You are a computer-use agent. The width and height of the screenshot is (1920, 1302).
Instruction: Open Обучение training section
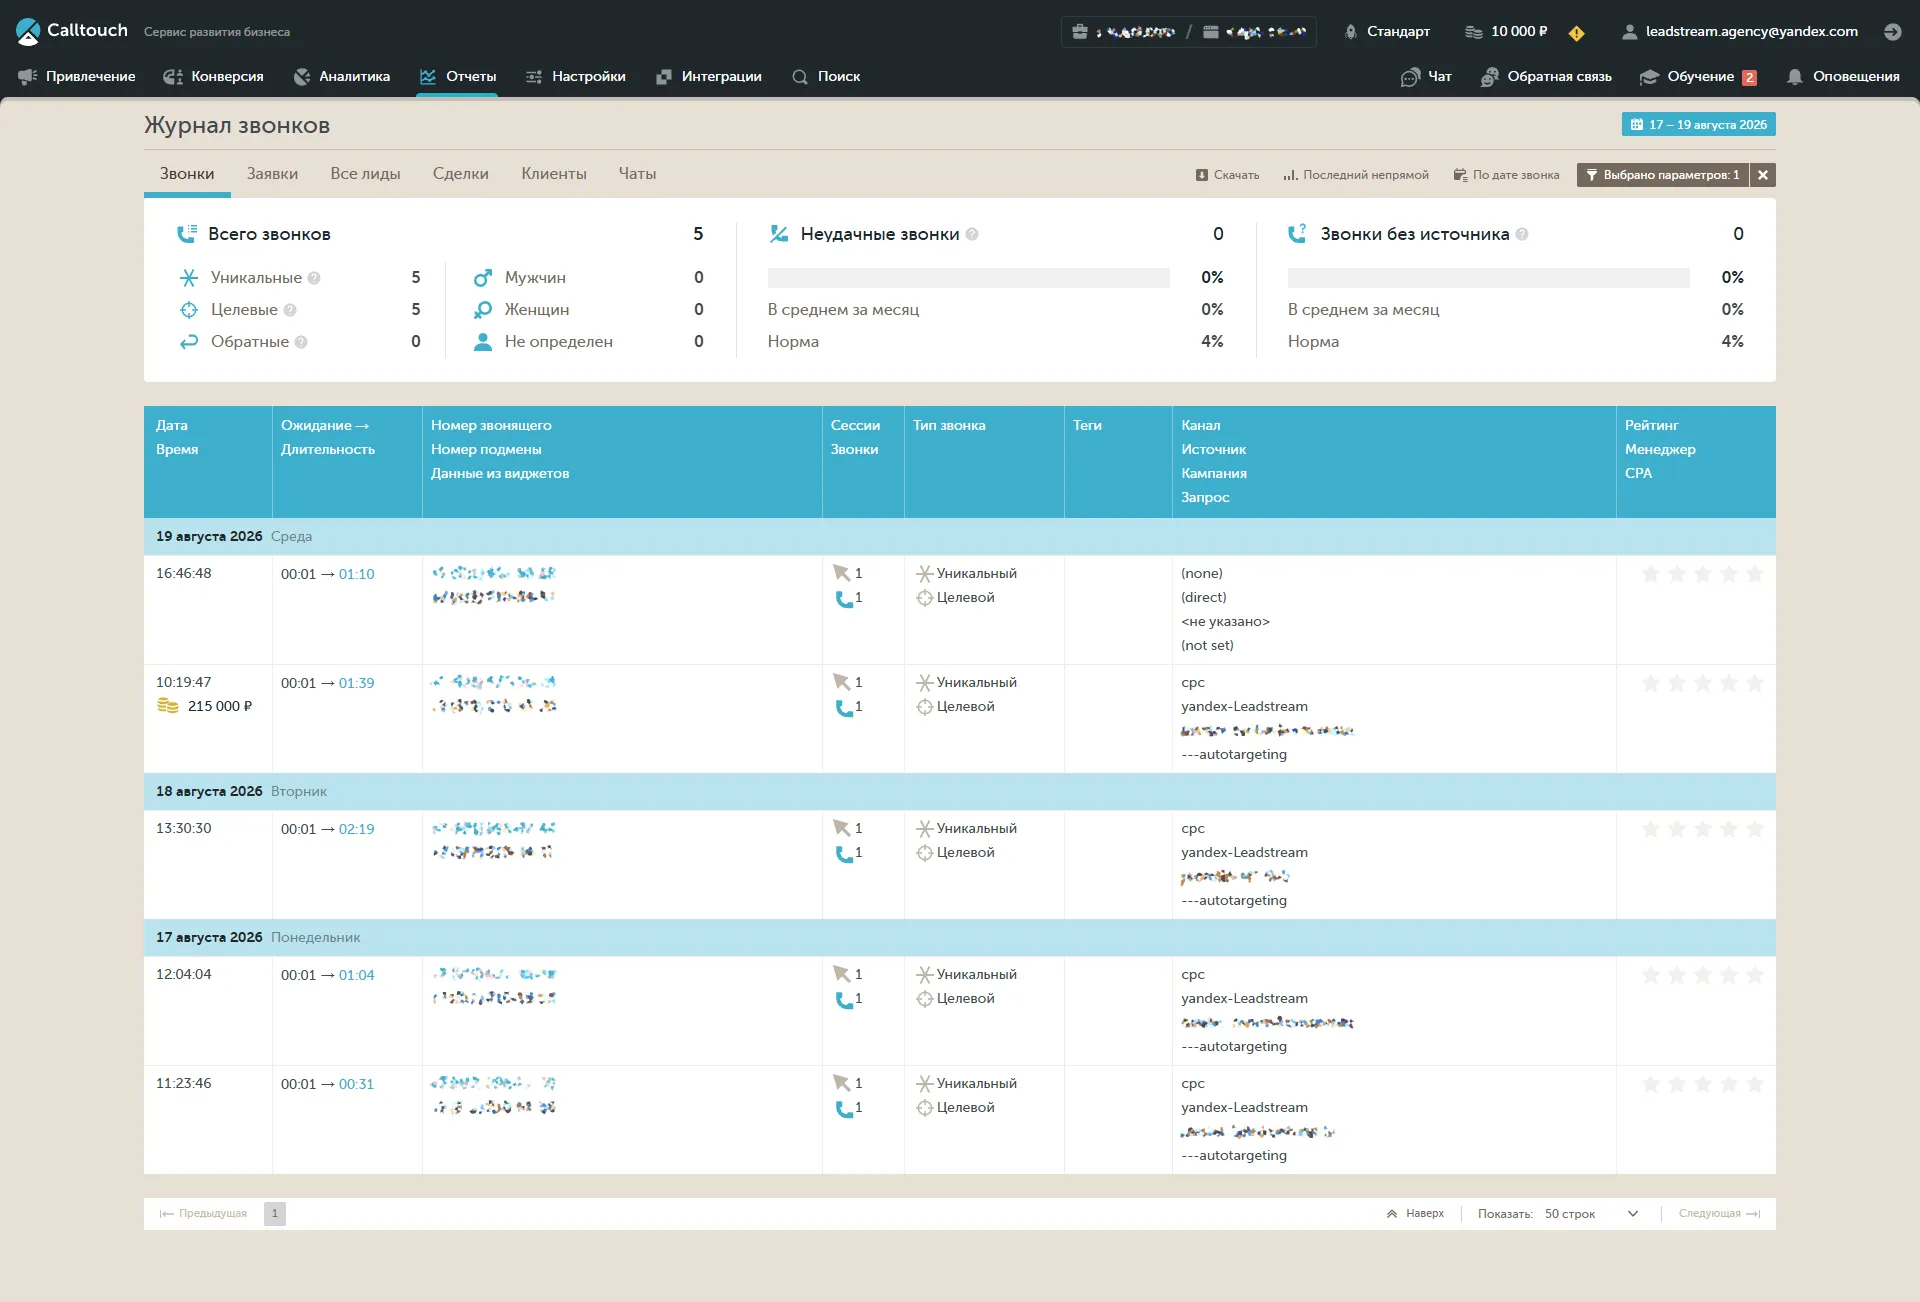coord(1698,77)
